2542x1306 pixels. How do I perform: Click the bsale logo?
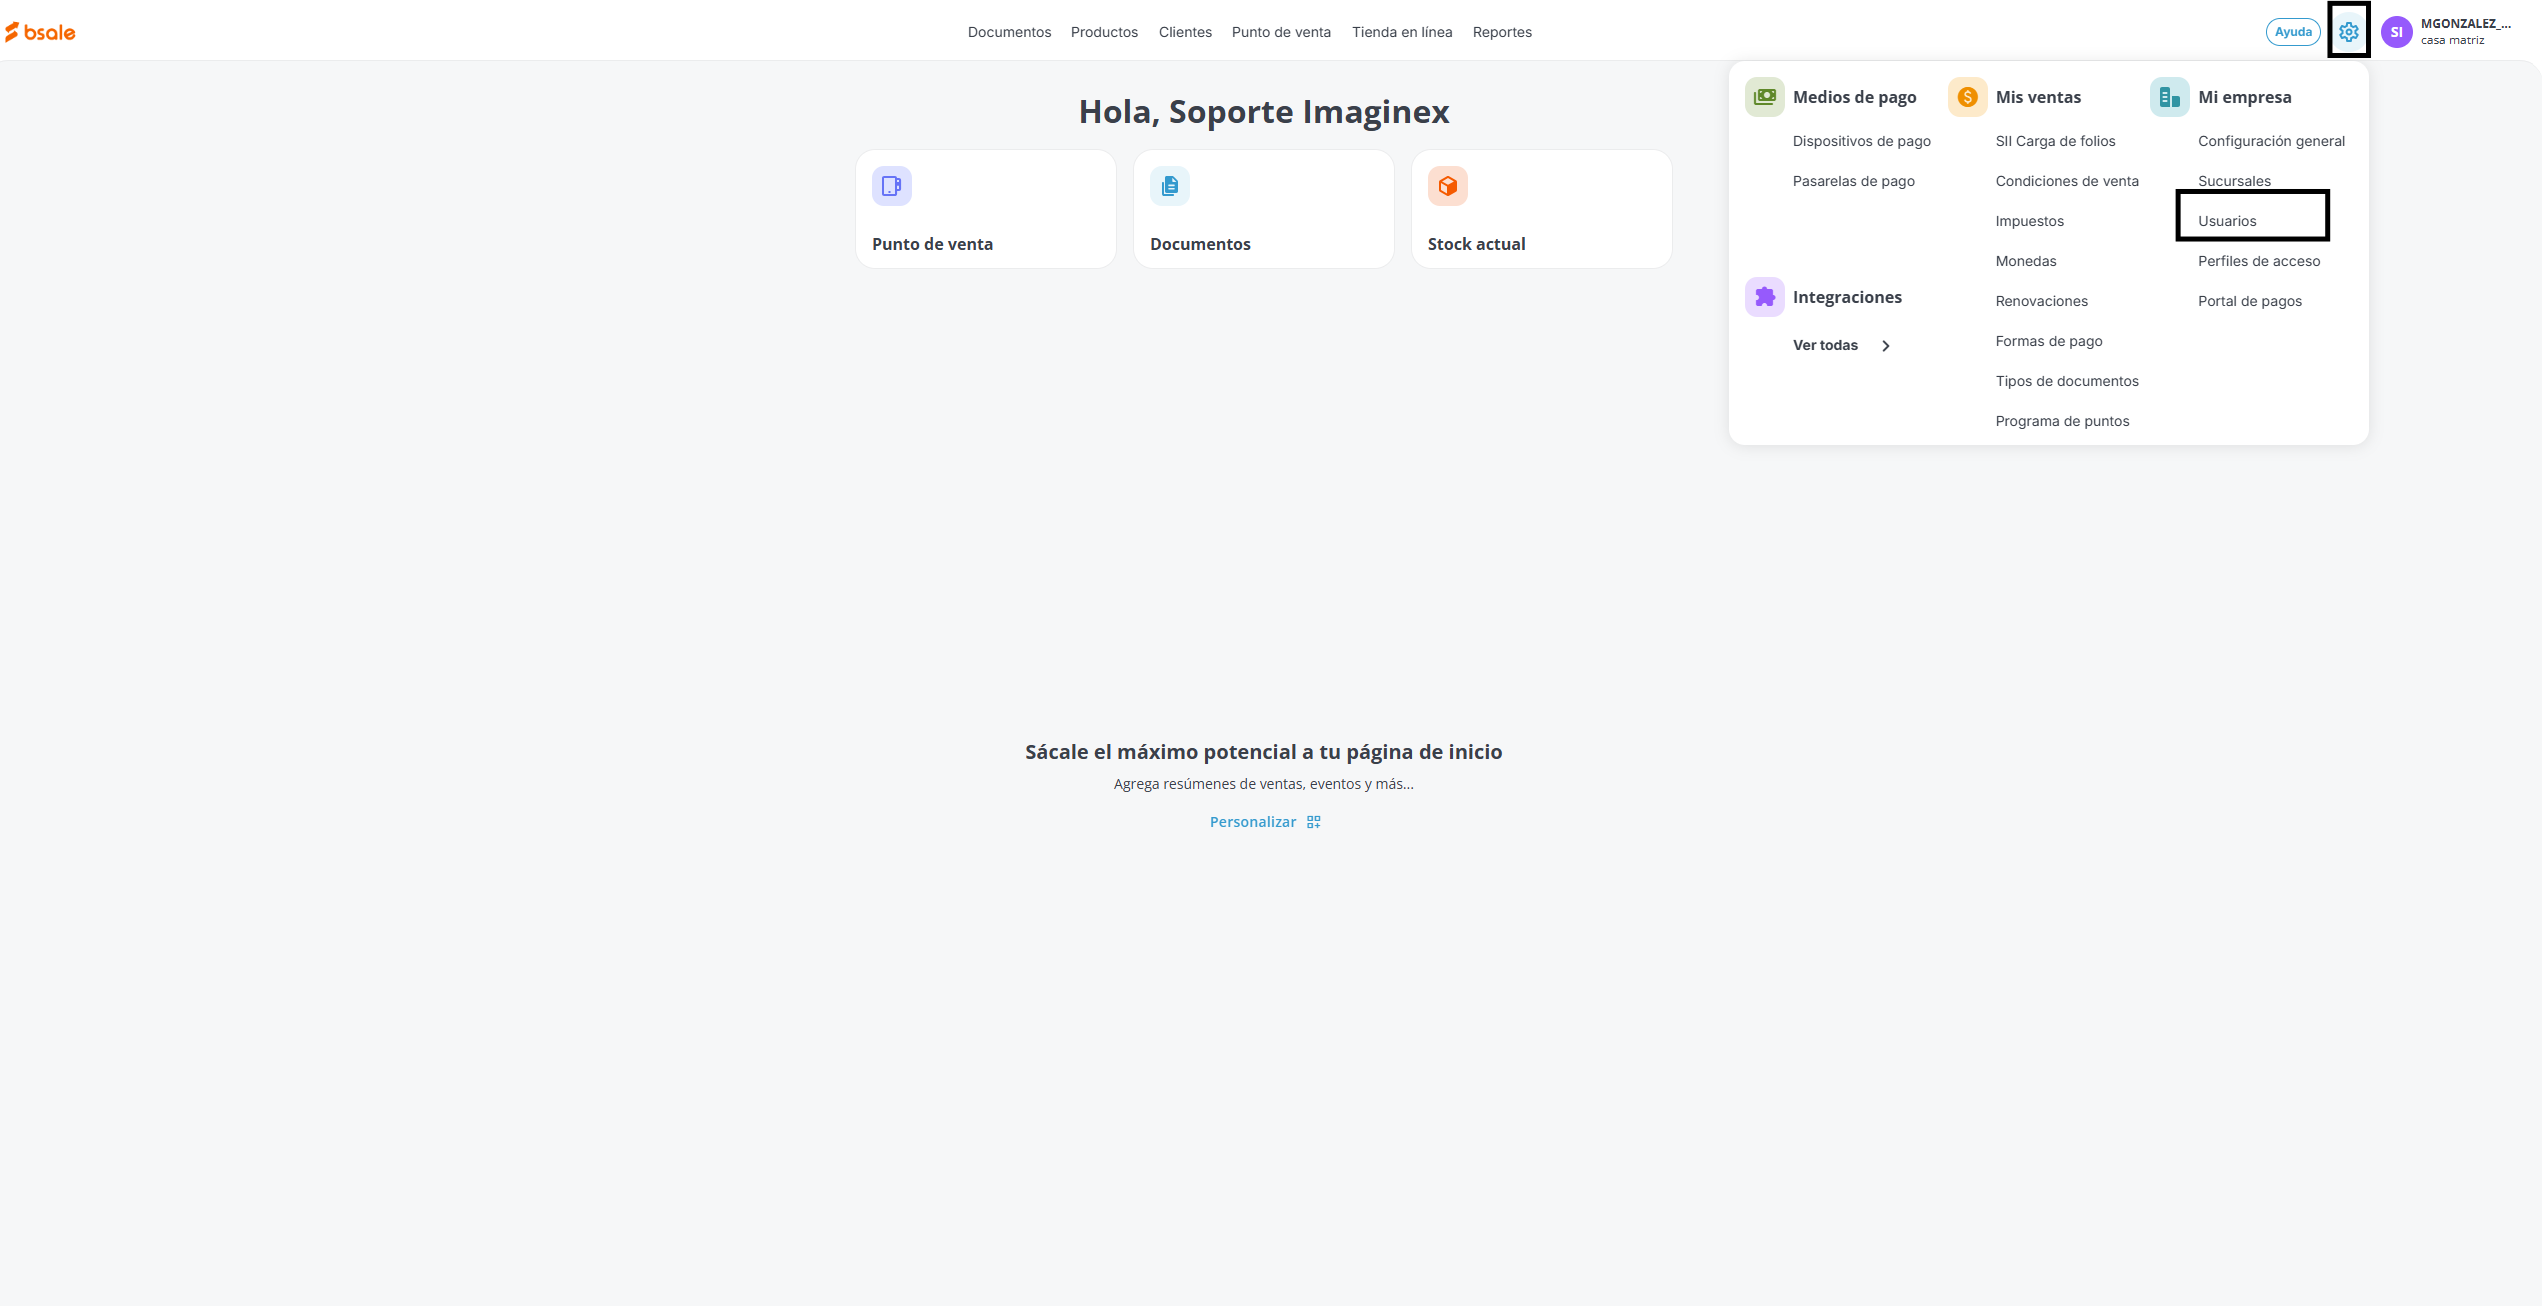click(40, 32)
